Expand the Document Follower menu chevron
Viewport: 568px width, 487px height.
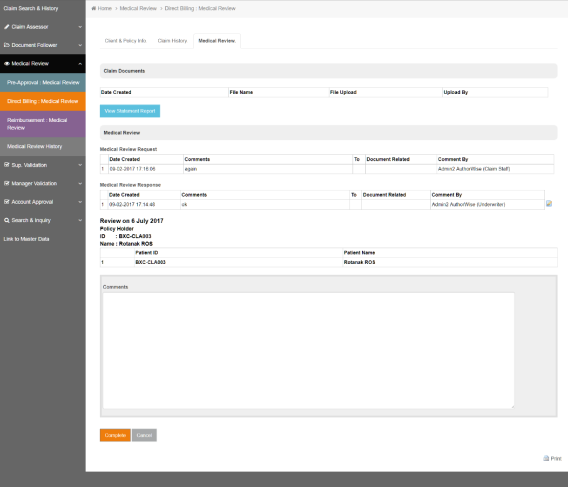coord(80,45)
